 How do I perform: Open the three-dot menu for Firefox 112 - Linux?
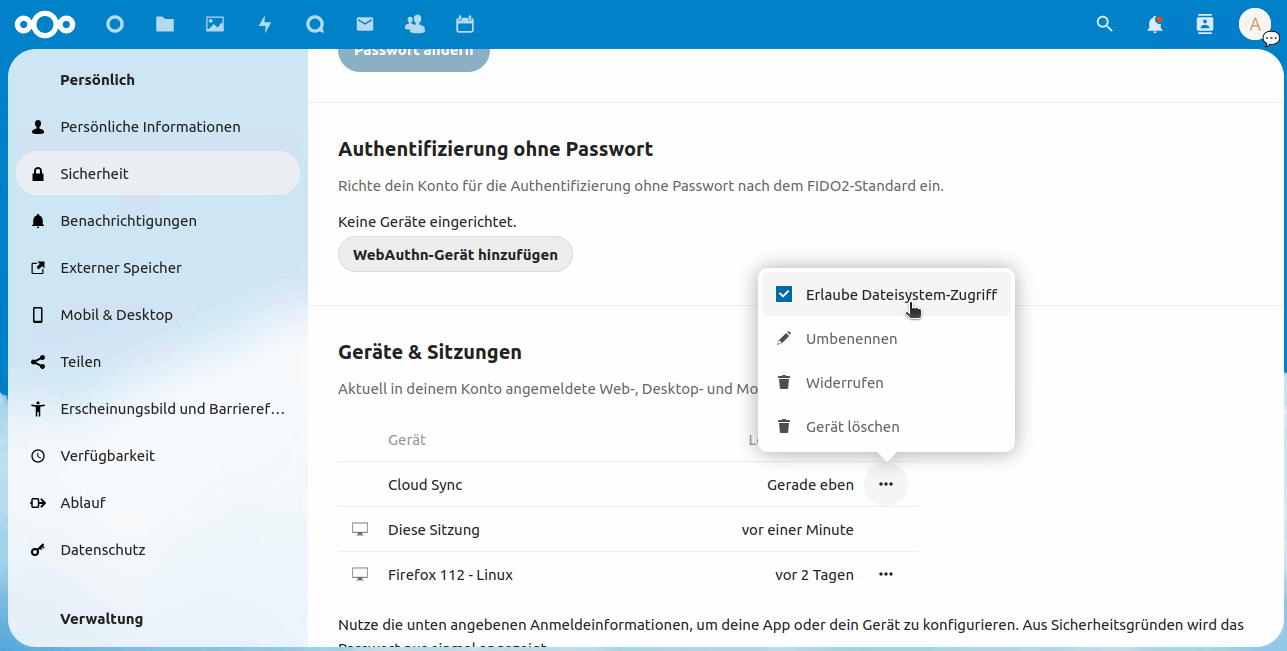coord(885,574)
